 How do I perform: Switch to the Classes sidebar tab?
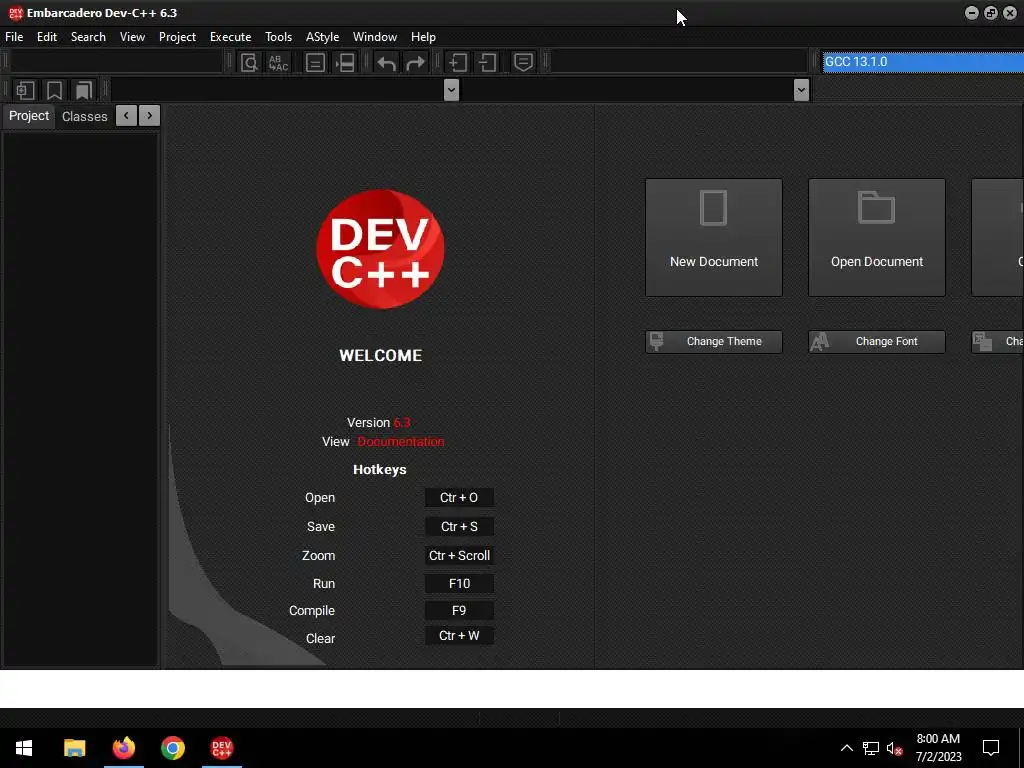point(85,116)
